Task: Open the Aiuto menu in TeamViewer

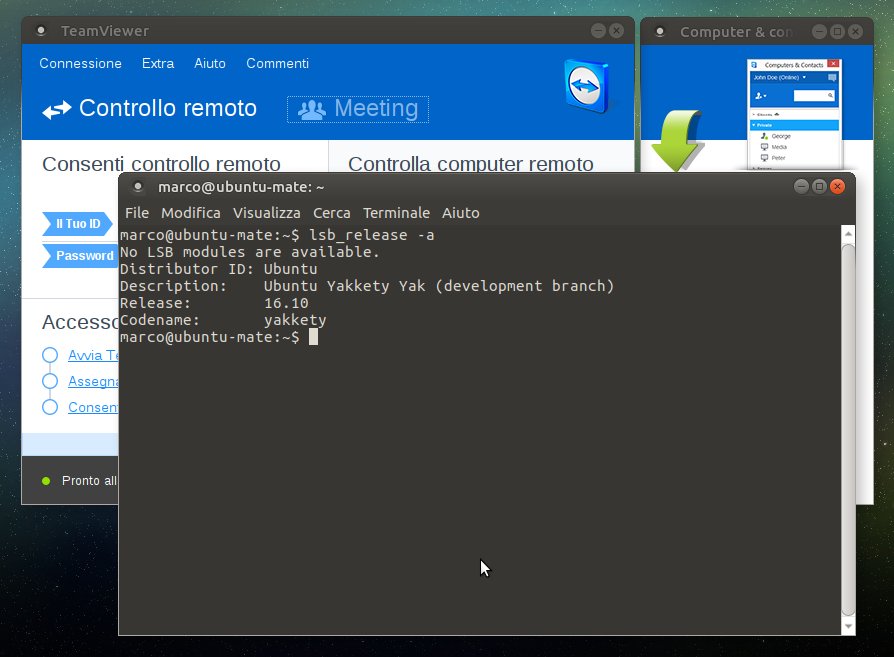Action: pos(210,63)
